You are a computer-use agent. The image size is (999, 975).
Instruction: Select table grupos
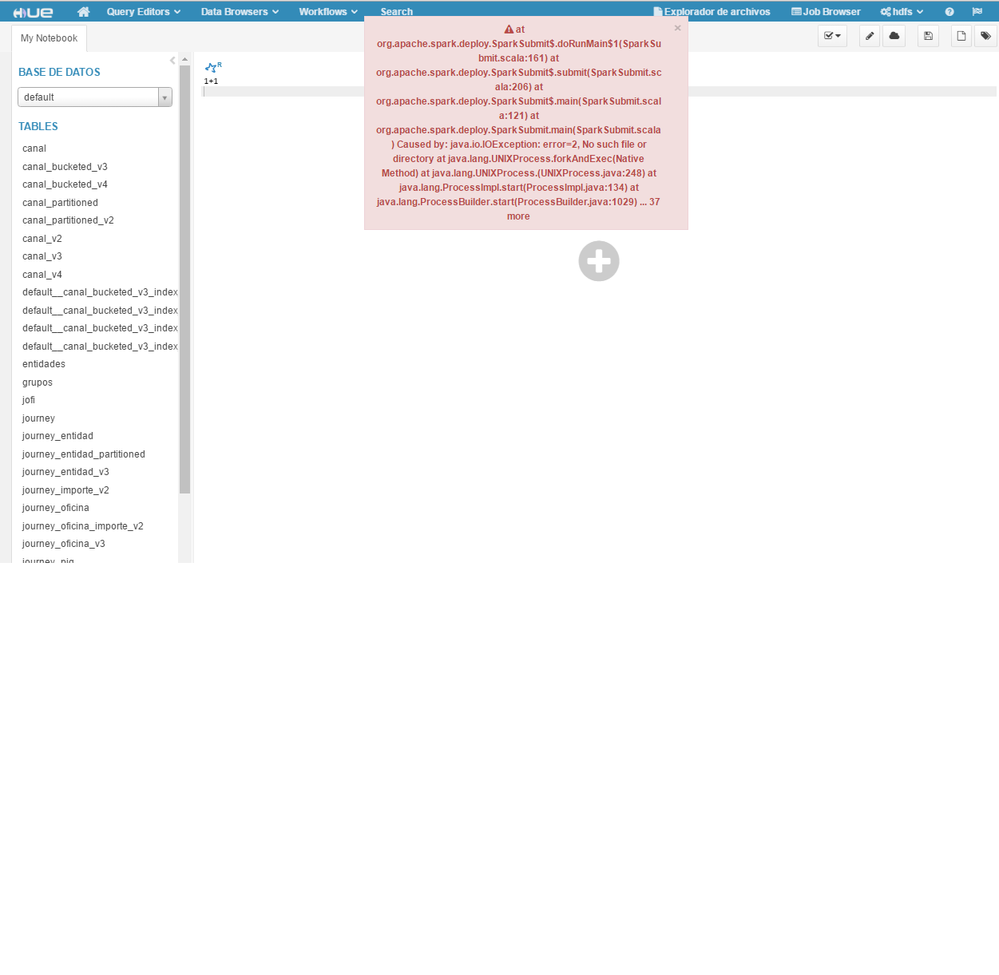(38, 382)
